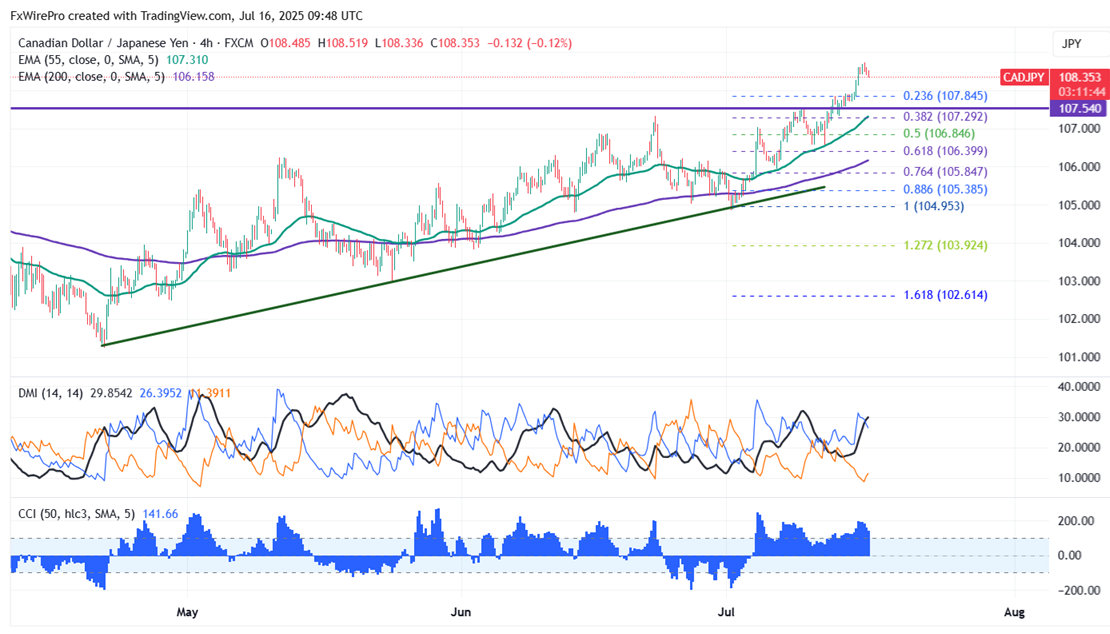This screenshot has width=1110, height=634.
Task: Click the H108.519 high price value
Action: coord(343,43)
